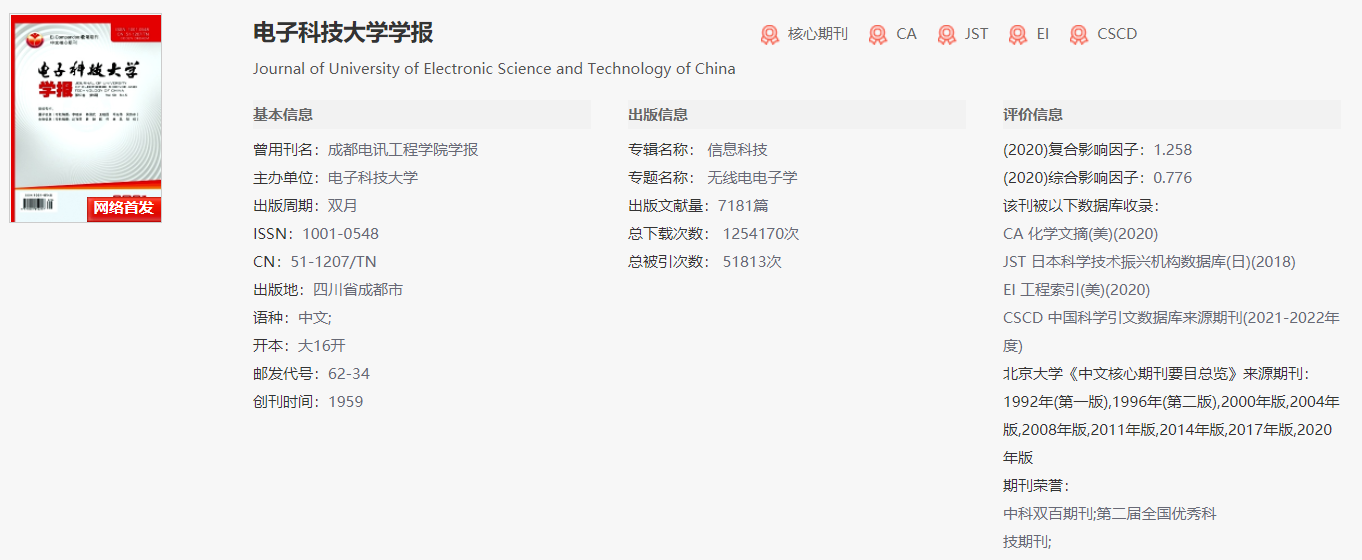Click comprehensive impact factor 0.776 line
This screenshot has height=560, width=1362.
pos(1097,178)
